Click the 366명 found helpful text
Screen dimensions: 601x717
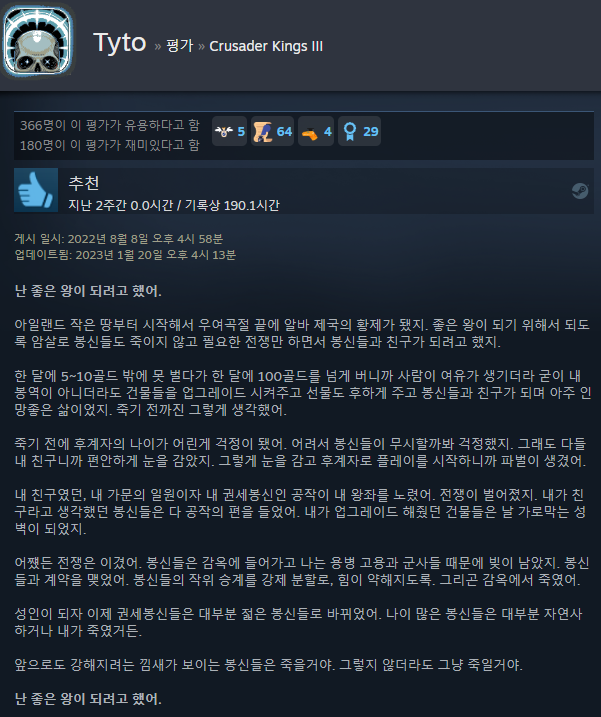click(x=110, y=125)
